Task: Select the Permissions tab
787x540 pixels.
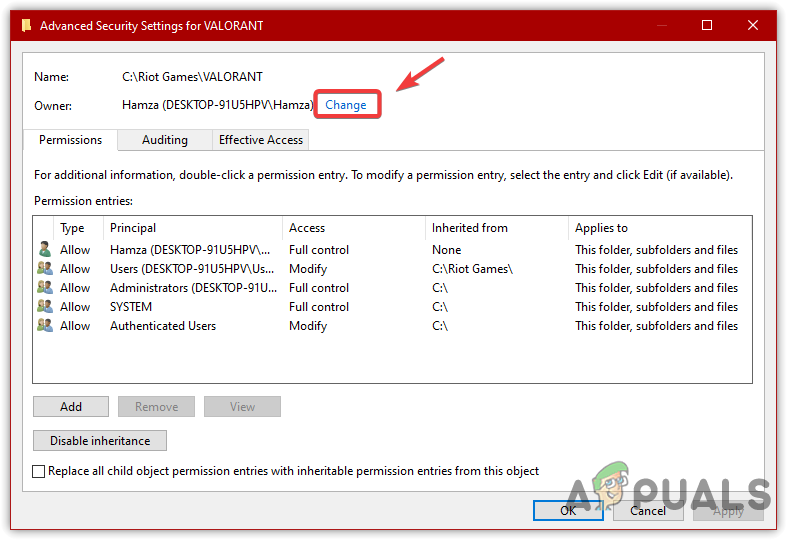Action: (x=70, y=140)
